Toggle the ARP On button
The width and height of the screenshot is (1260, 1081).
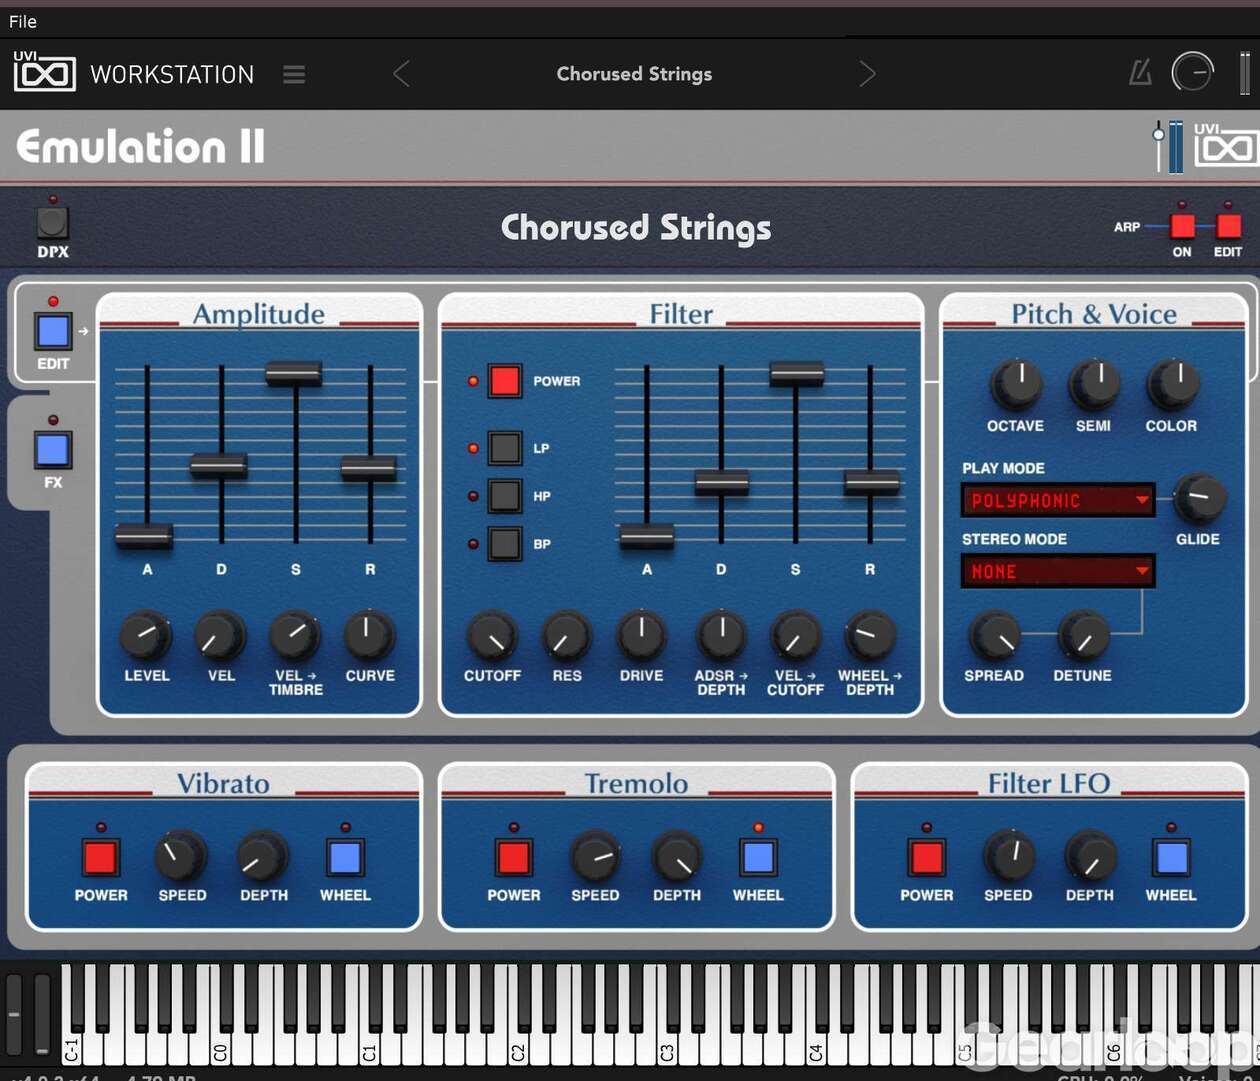point(1182,226)
